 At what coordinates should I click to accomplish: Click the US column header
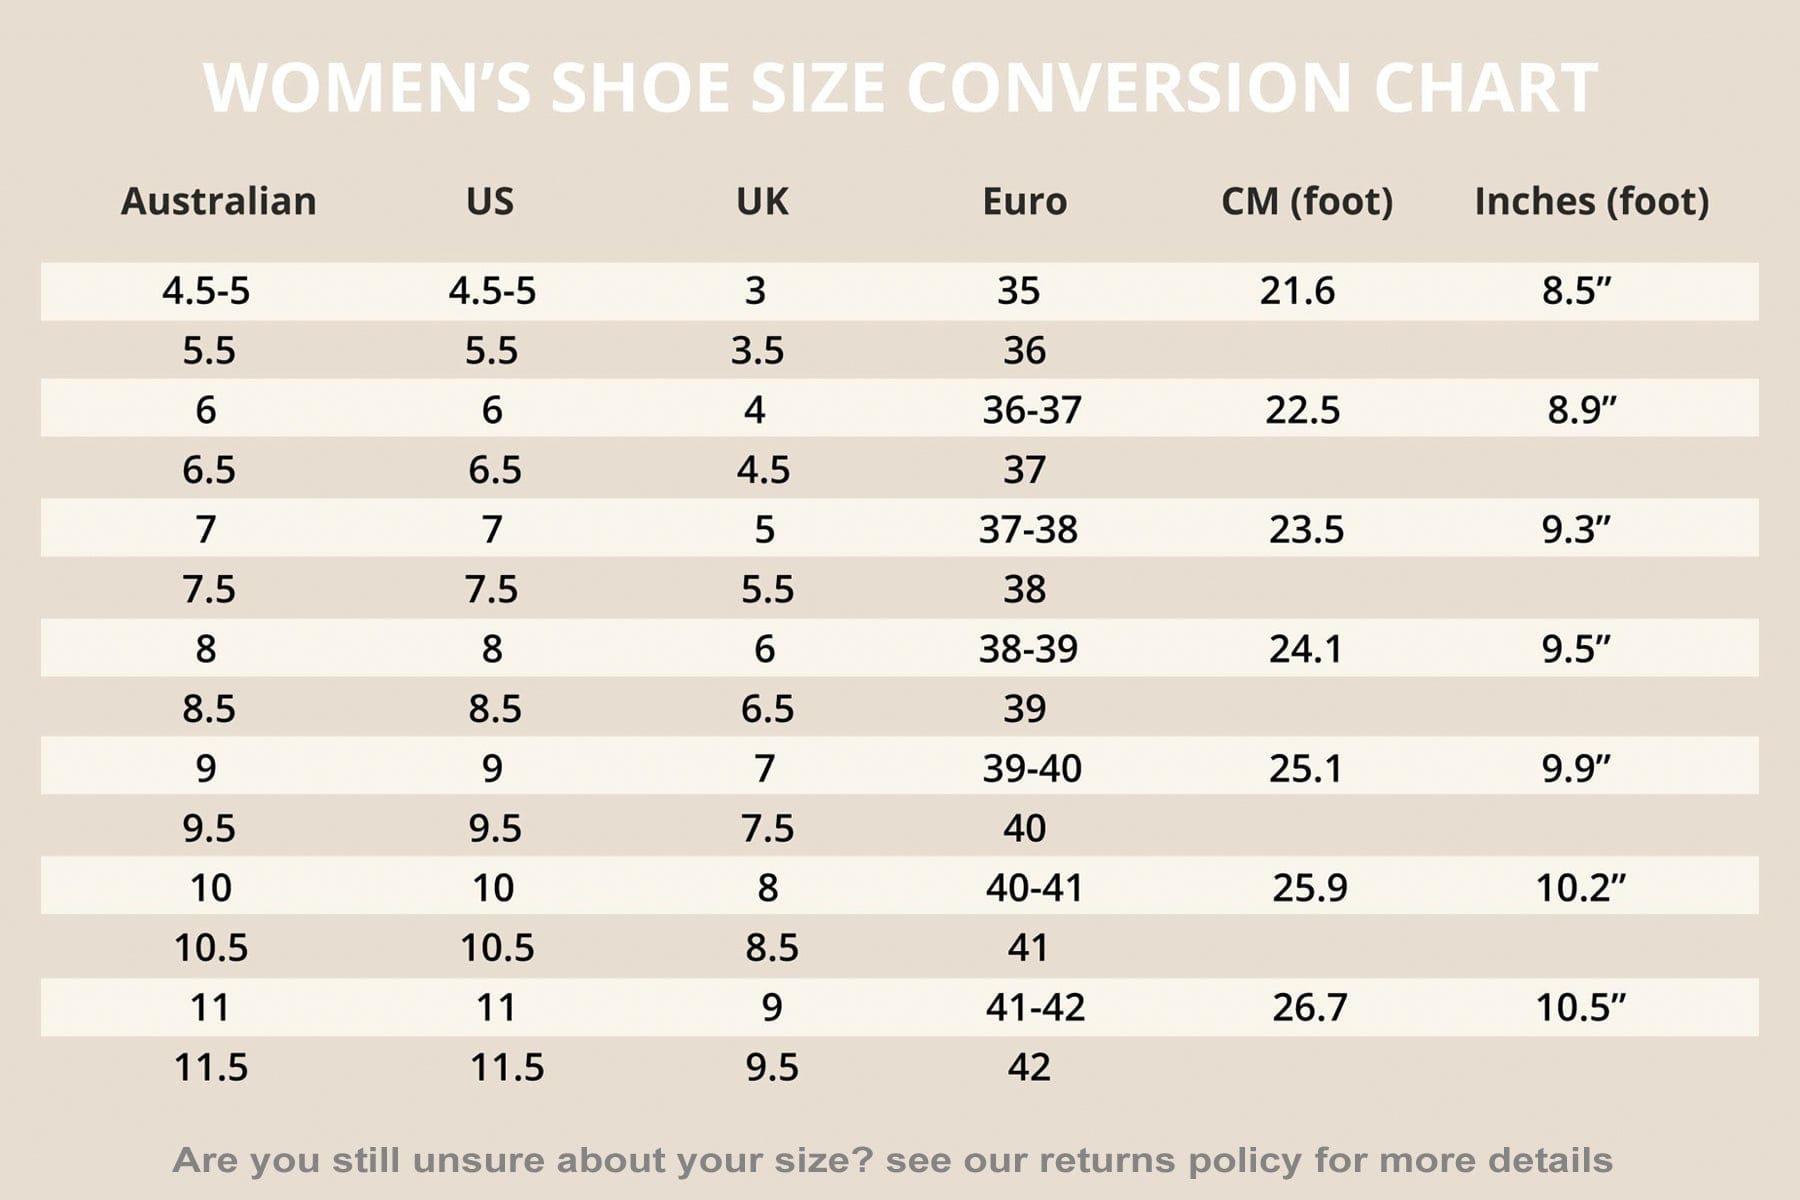tap(490, 201)
